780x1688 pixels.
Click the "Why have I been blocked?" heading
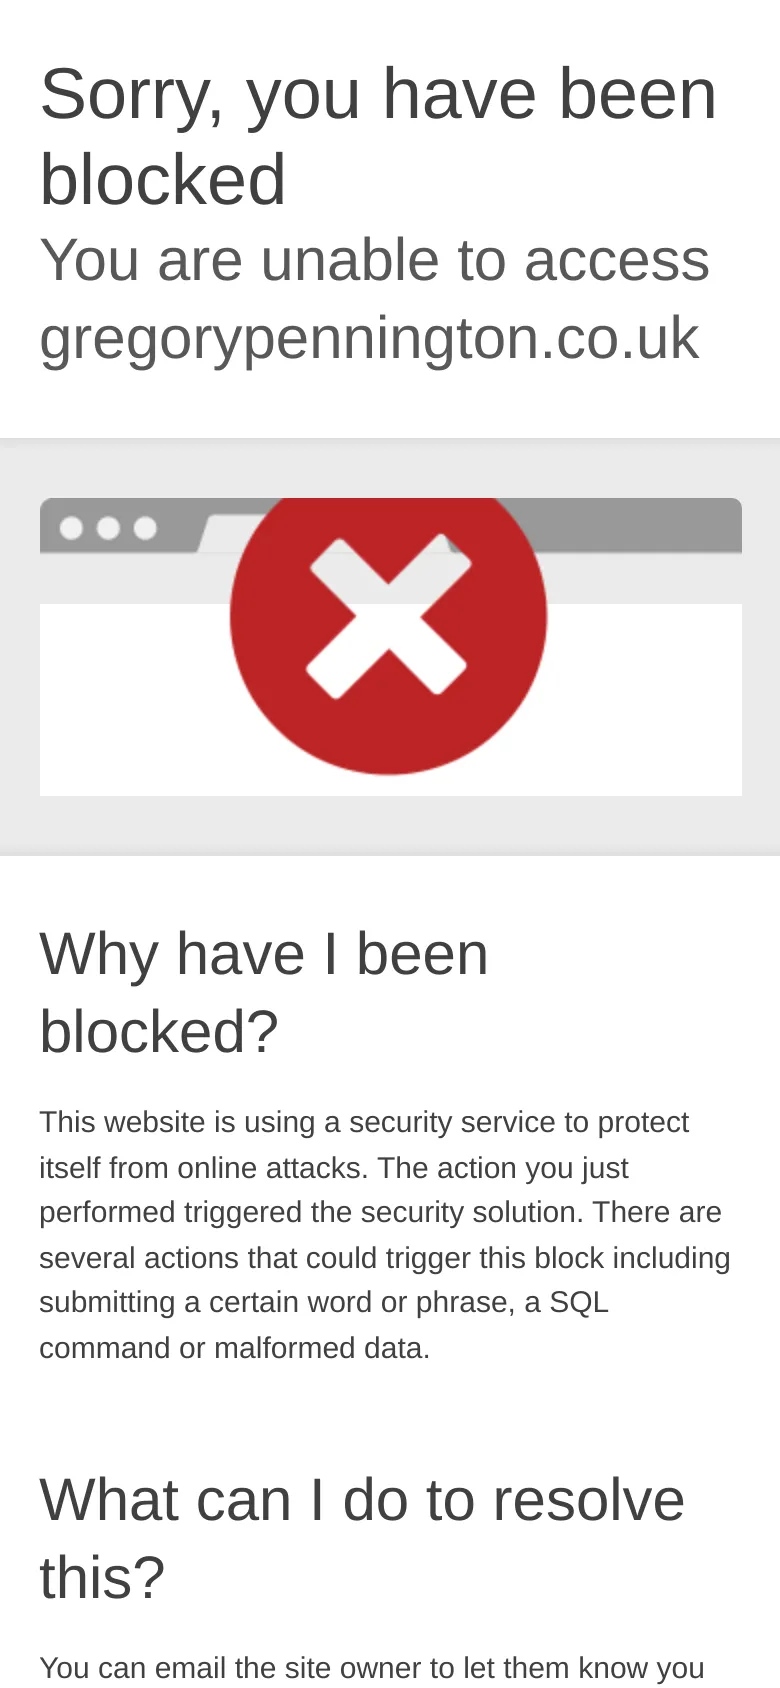click(x=264, y=992)
